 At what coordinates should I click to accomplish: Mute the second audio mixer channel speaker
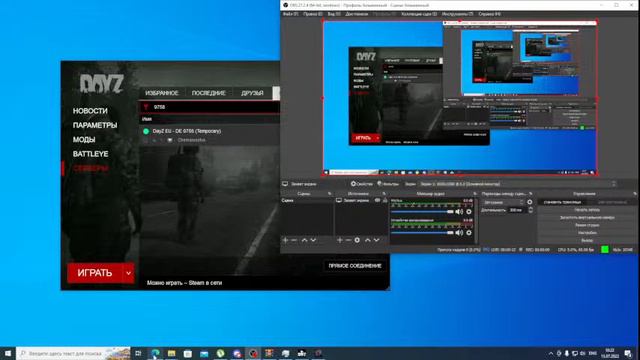click(x=459, y=233)
